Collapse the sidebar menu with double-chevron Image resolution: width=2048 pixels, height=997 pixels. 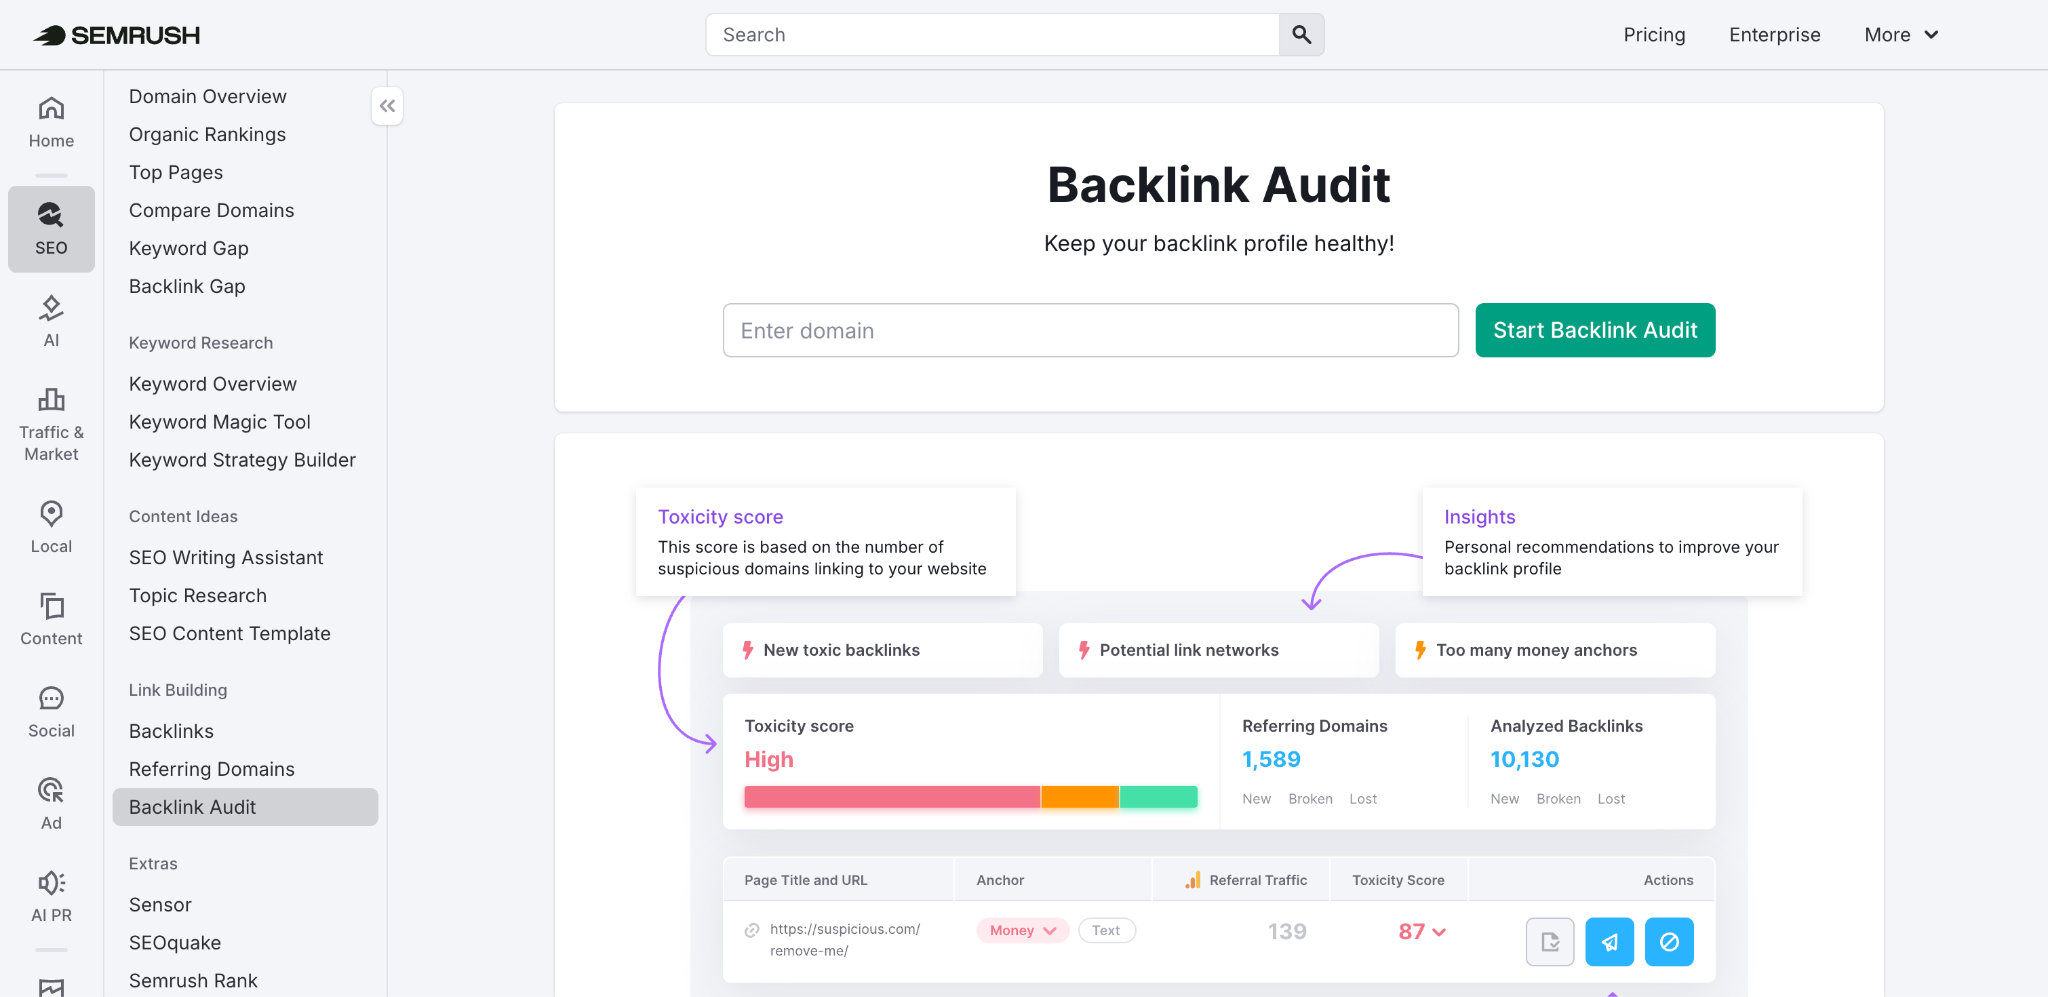[x=387, y=106]
